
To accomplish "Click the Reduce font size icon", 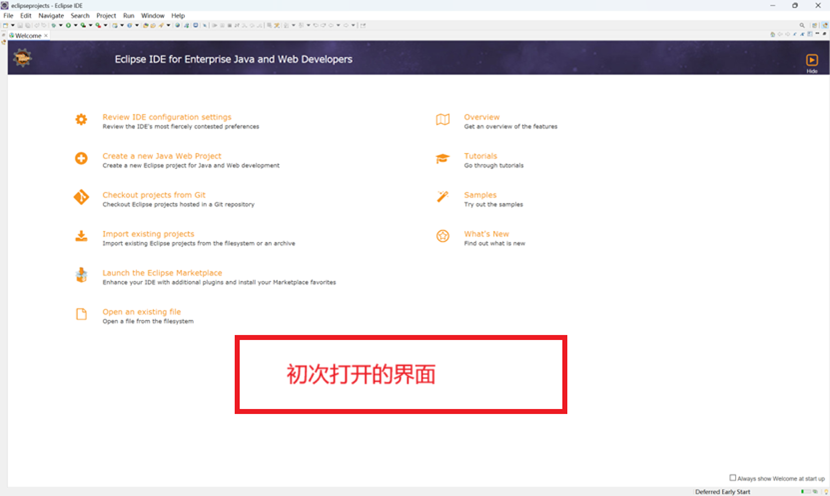I will coord(795,34).
